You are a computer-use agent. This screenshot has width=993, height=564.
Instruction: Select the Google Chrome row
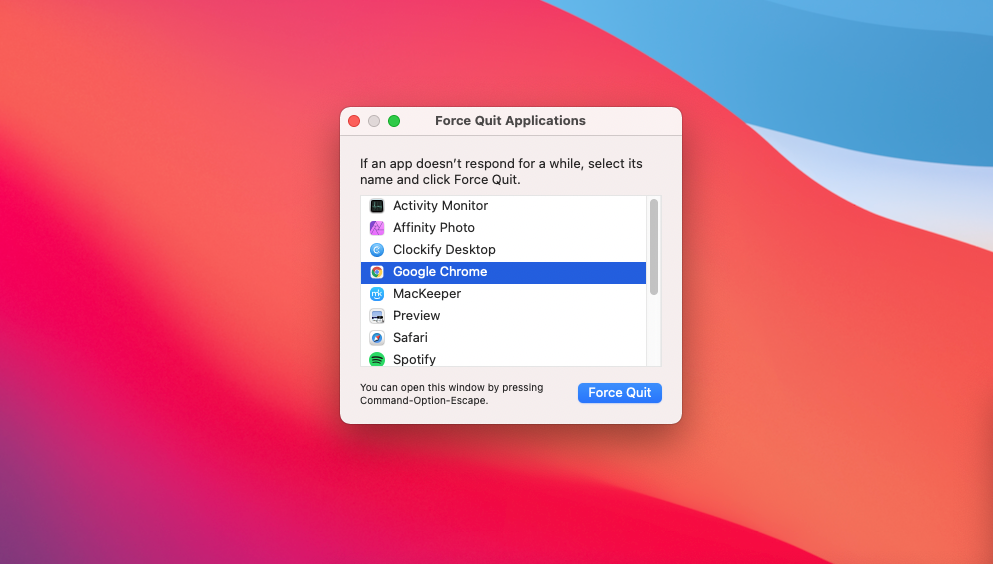[503, 272]
